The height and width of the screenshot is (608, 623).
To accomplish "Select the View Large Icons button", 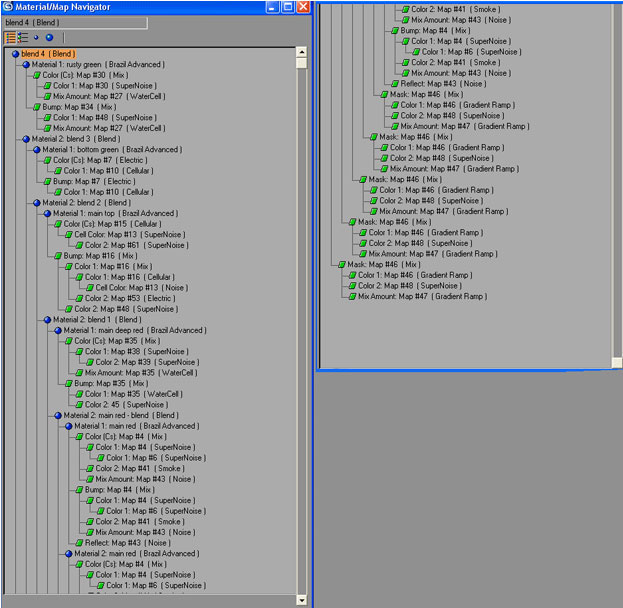I will click(48, 37).
